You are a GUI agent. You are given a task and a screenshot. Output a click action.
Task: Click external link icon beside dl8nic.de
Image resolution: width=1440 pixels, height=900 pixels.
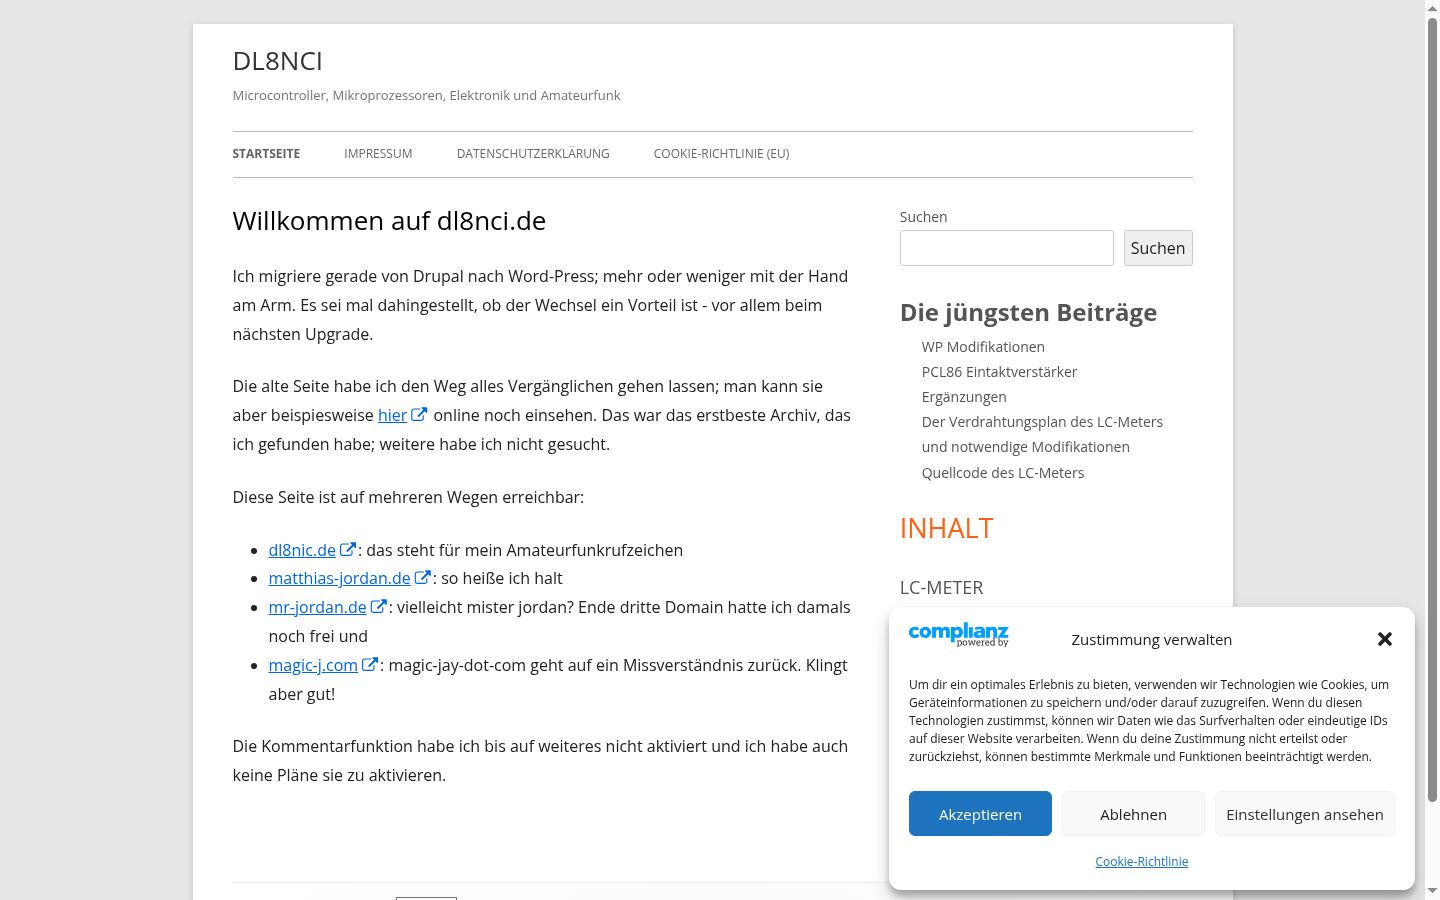coord(348,549)
